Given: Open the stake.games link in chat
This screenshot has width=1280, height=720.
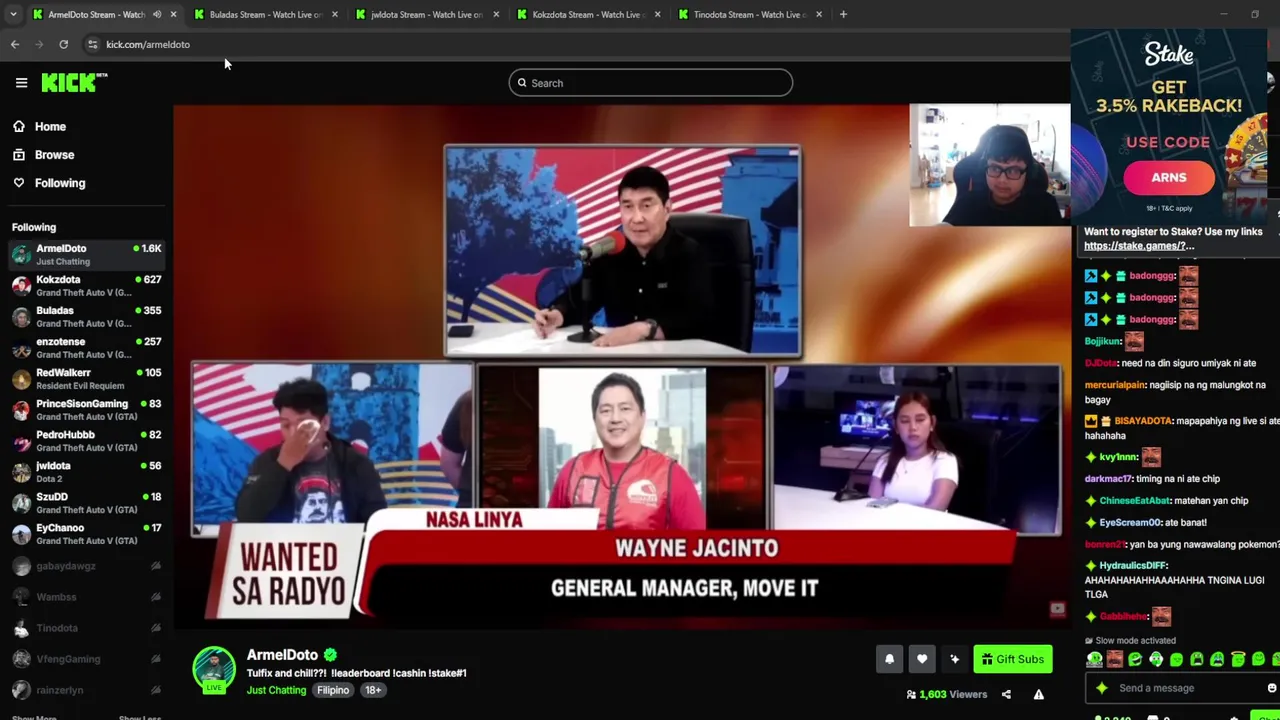Looking at the screenshot, I should pyautogui.click(x=1139, y=246).
